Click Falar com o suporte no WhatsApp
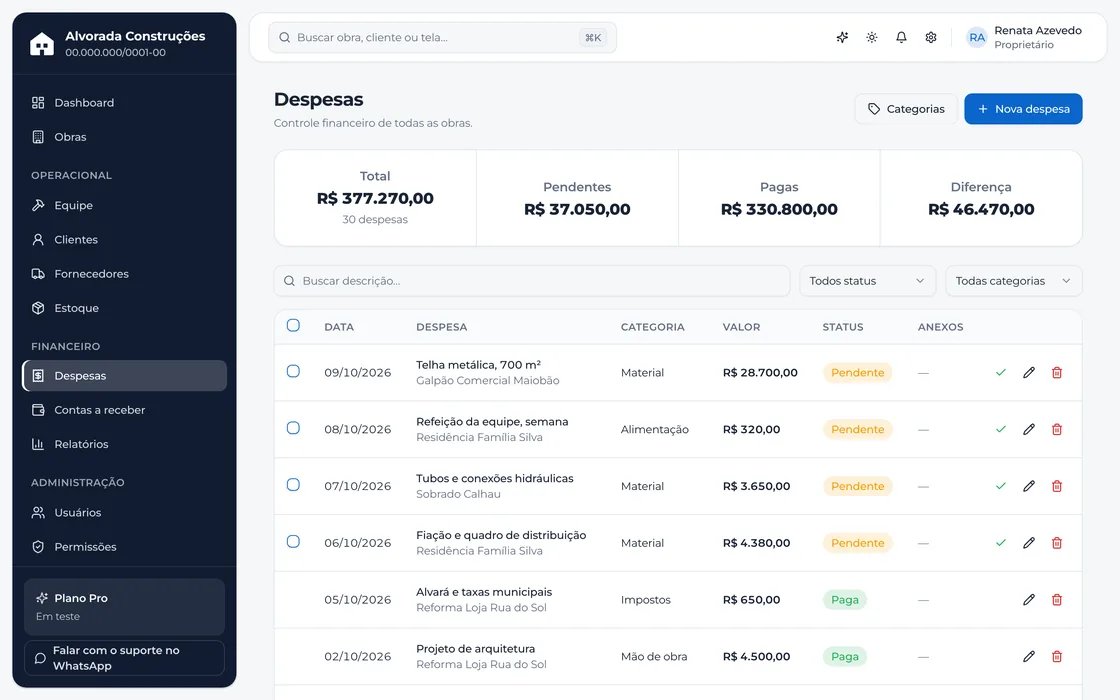The image size is (1120, 700). [x=124, y=658]
